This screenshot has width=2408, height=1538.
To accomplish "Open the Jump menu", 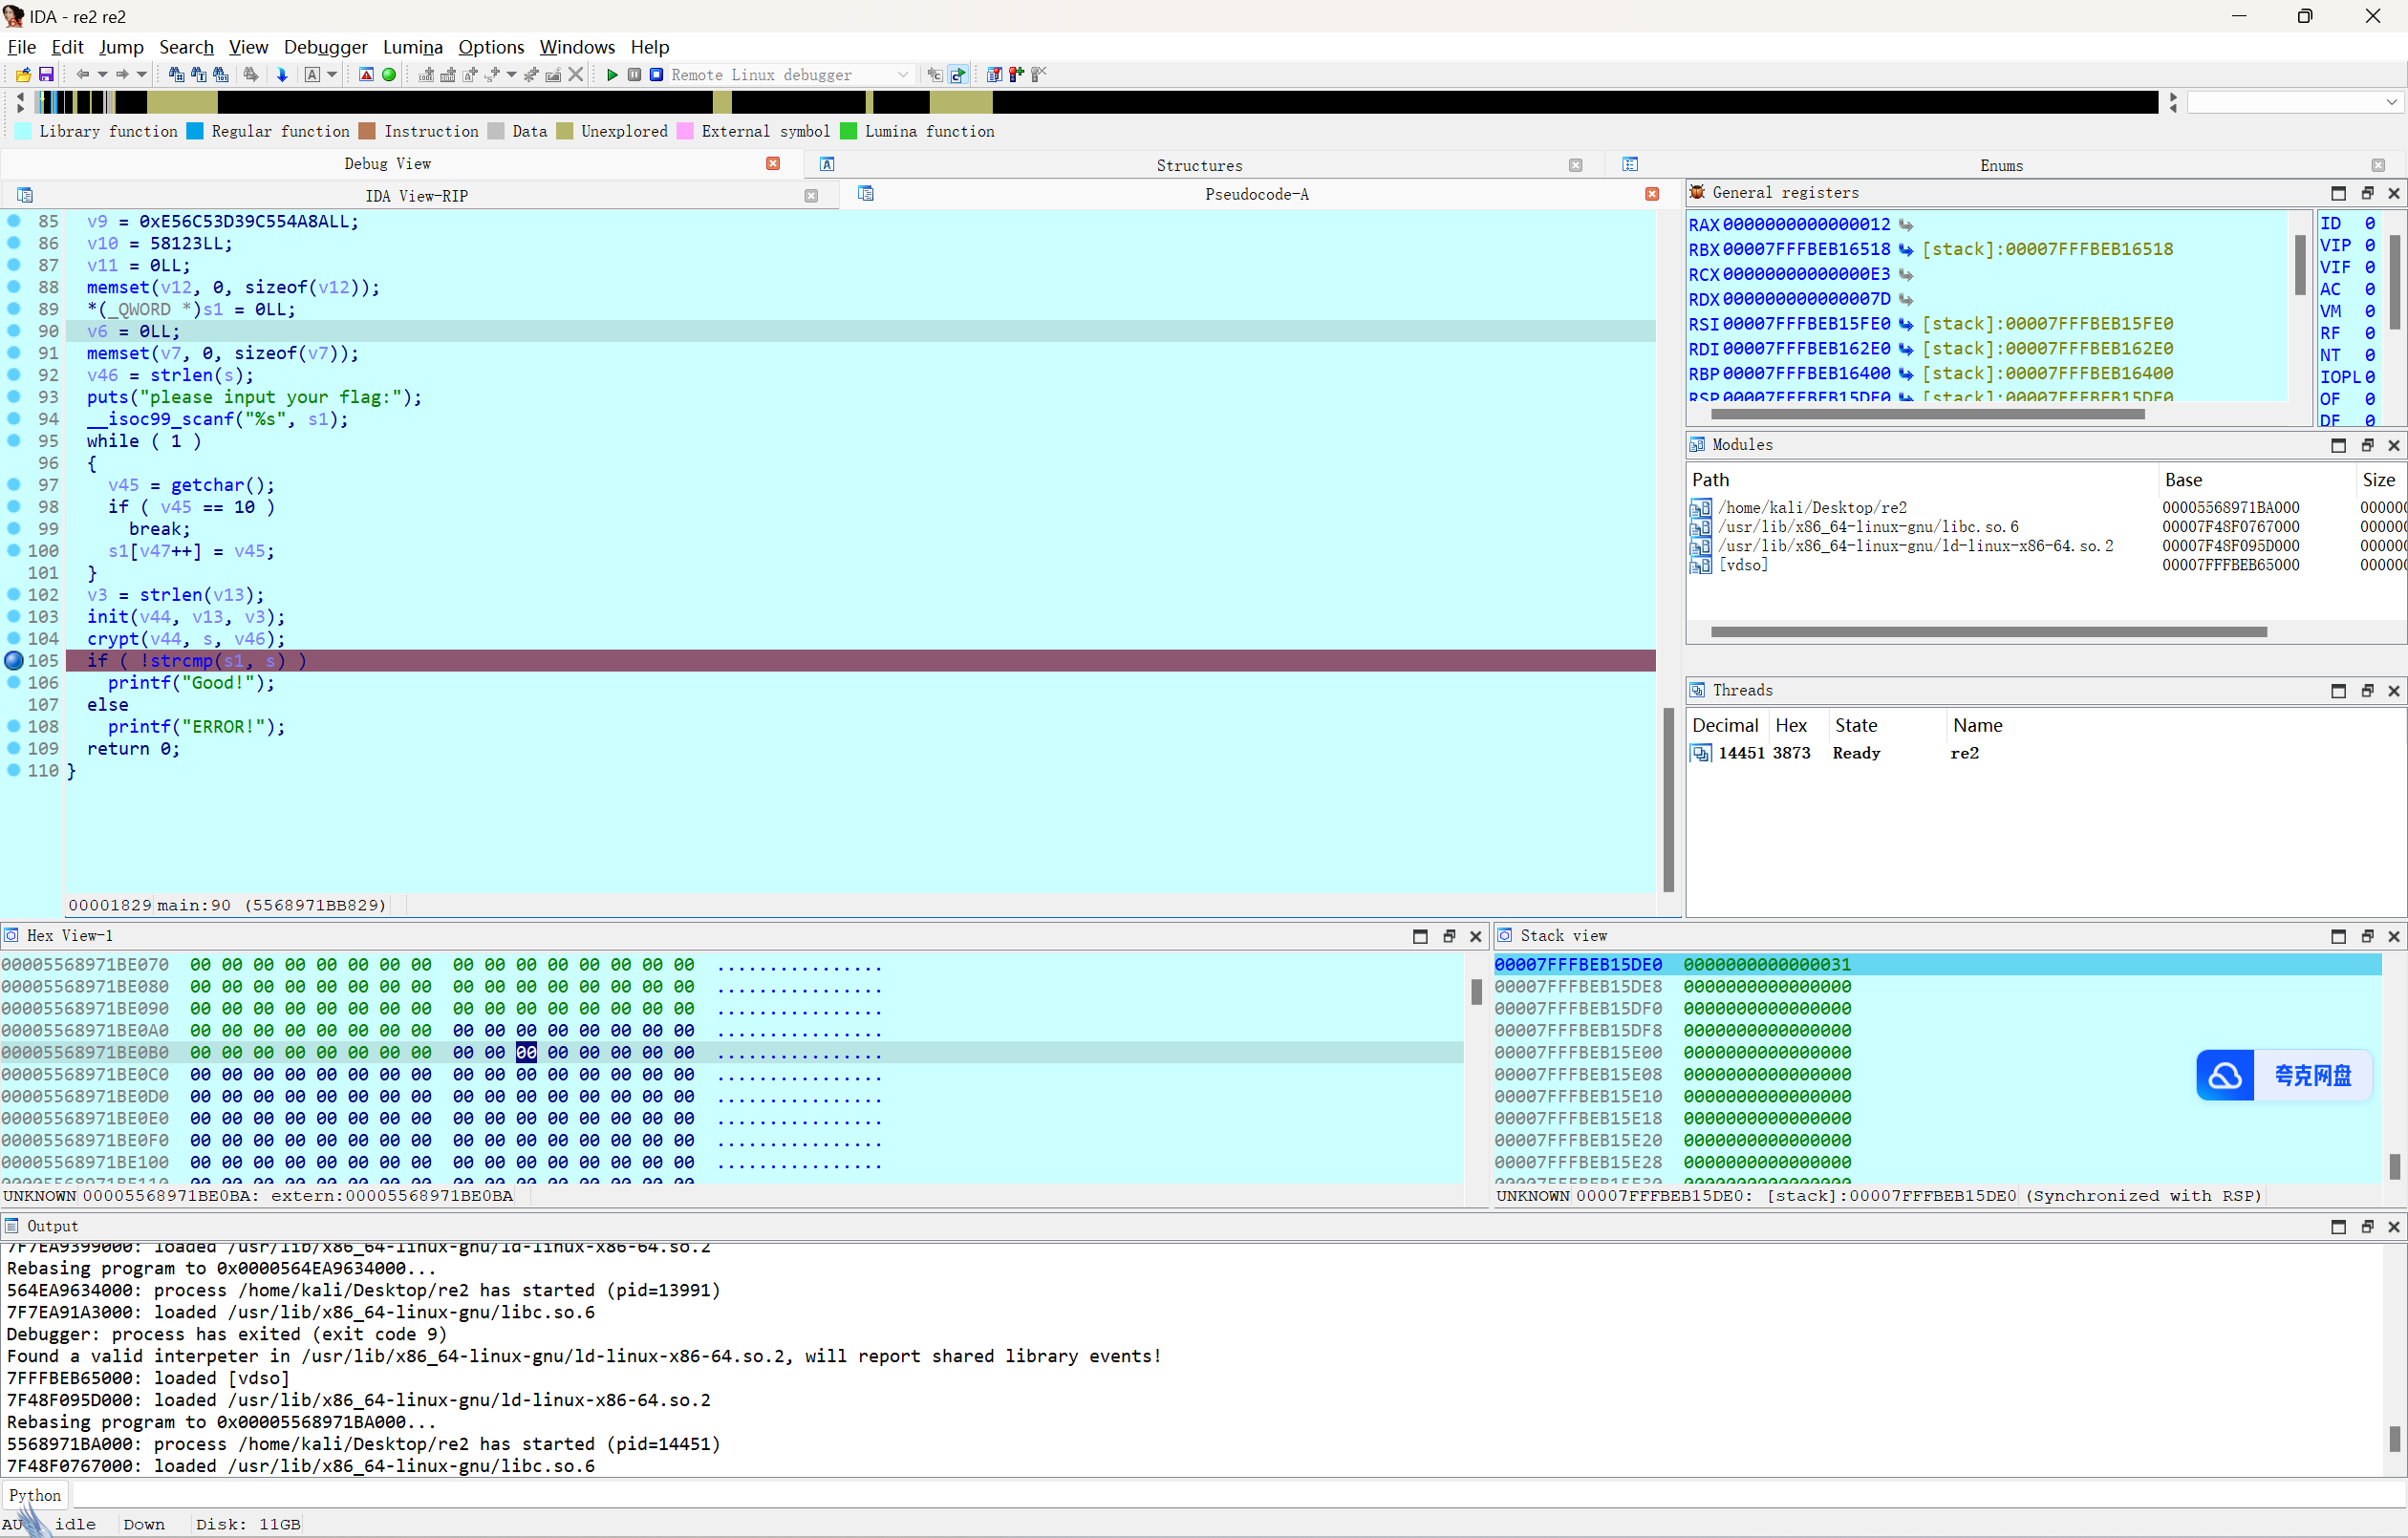I will tap(121, 47).
